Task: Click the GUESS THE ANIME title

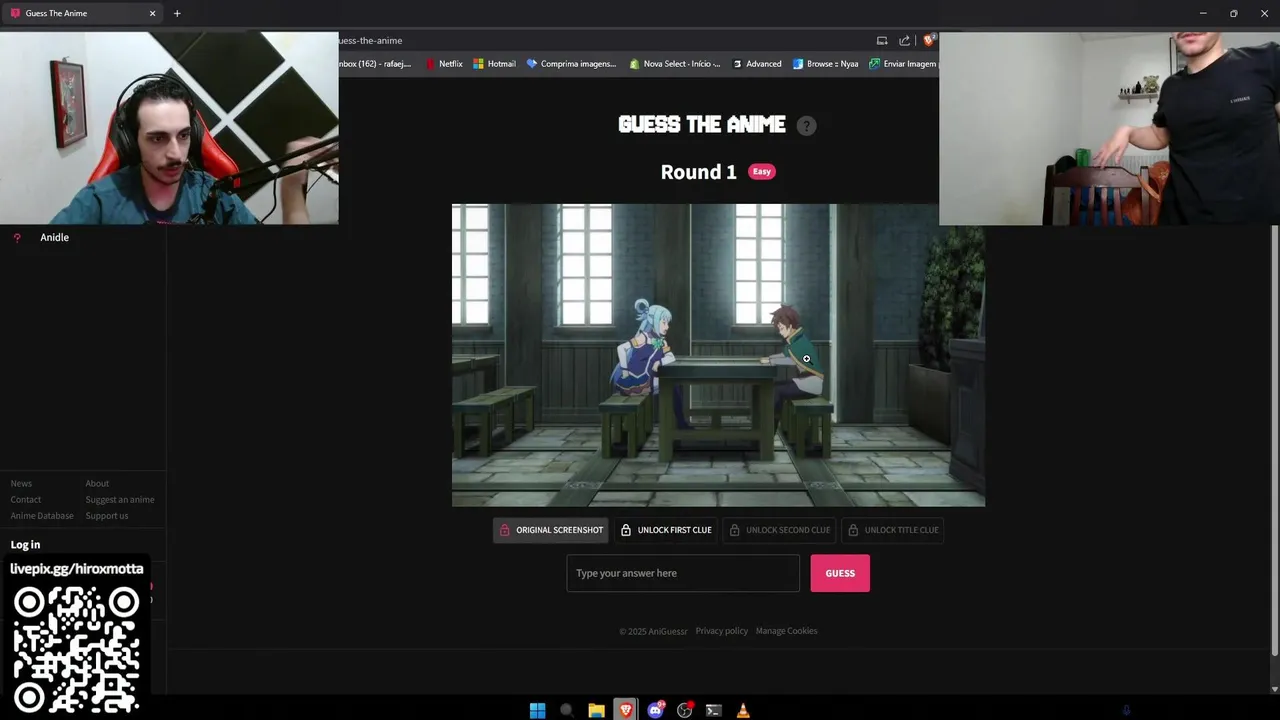Action: click(702, 125)
